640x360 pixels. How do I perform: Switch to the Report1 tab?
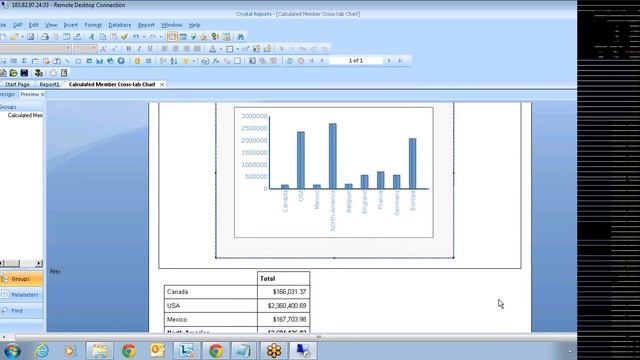click(x=49, y=84)
